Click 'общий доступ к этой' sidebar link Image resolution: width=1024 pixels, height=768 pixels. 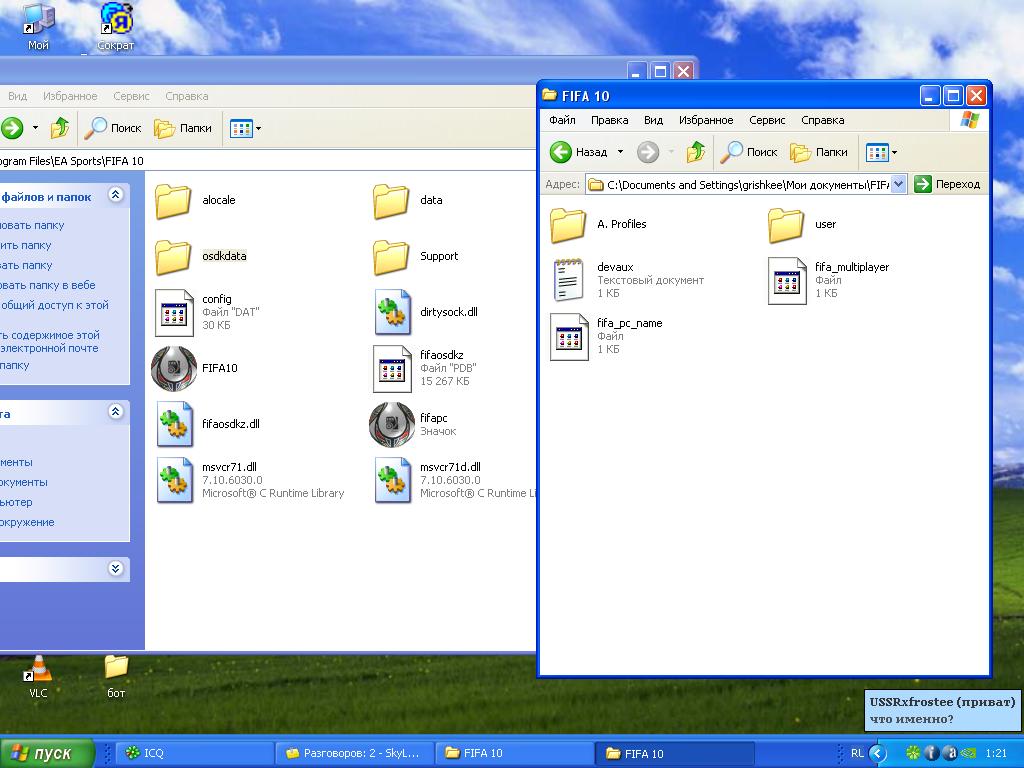54,305
